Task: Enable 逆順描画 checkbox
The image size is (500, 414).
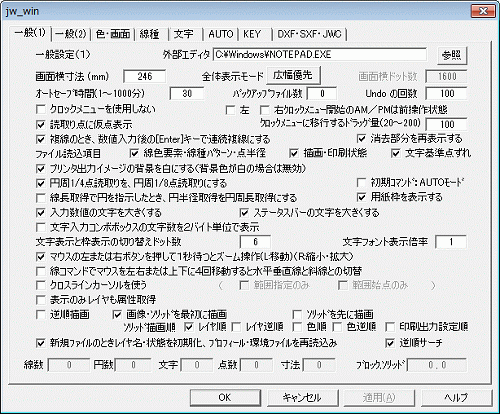Action: 41,314
